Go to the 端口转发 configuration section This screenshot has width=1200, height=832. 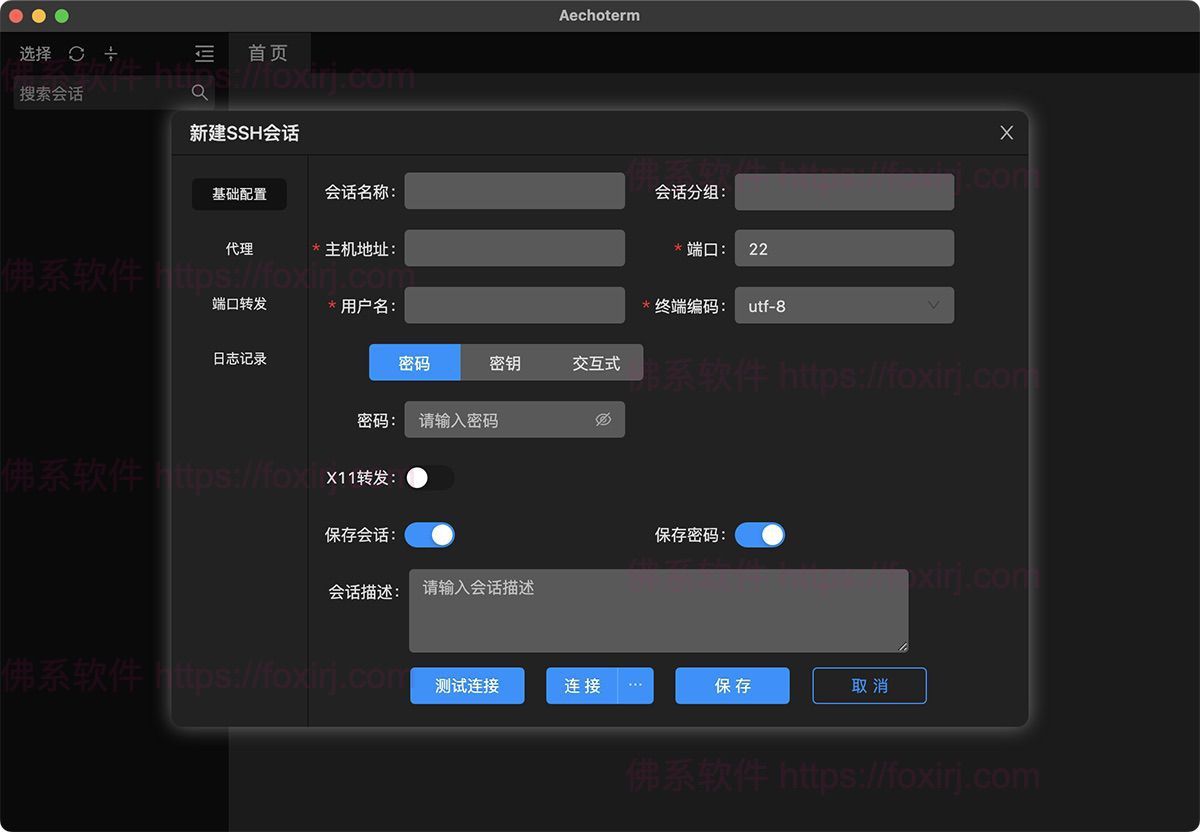pyautogui.click(x=240, y=304)
